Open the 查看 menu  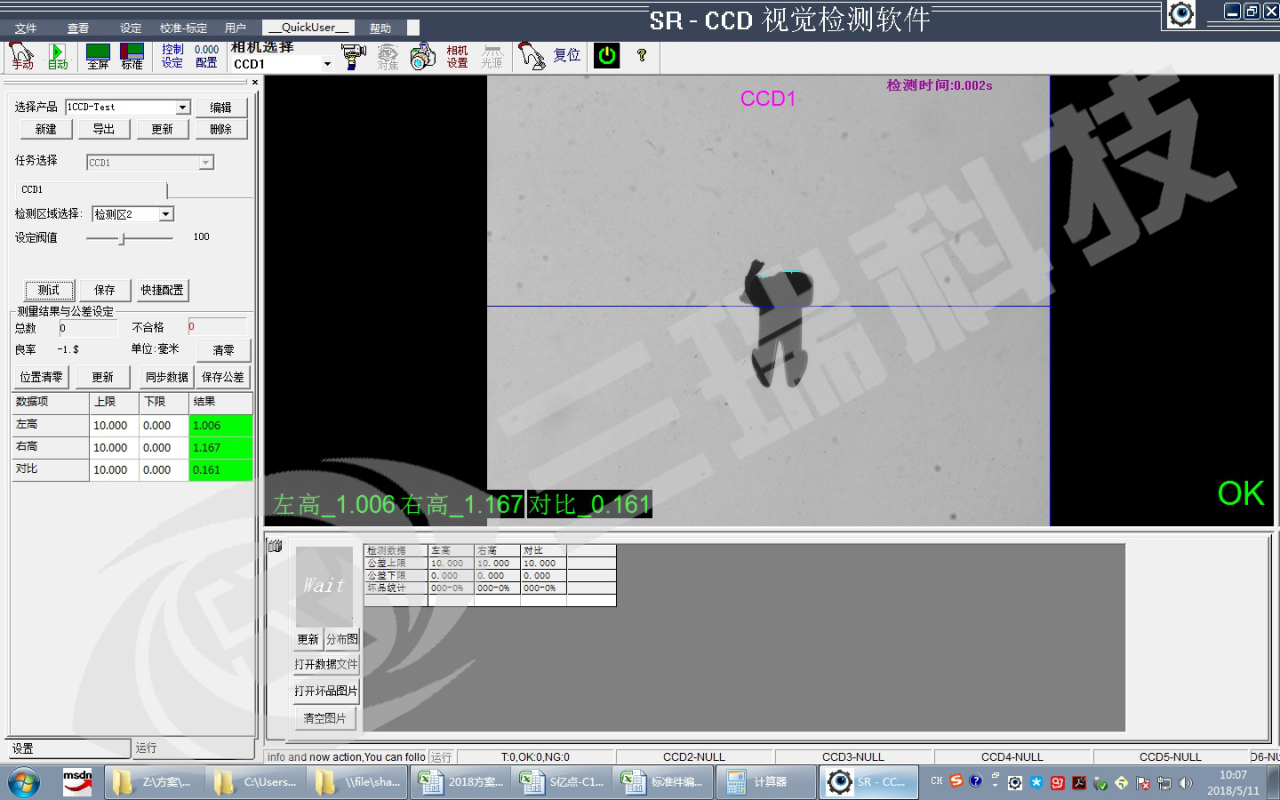pos(78,28)
